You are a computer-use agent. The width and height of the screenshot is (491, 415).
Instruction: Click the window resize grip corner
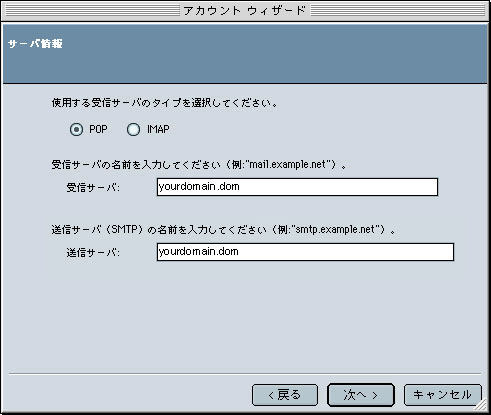[481, 405]
